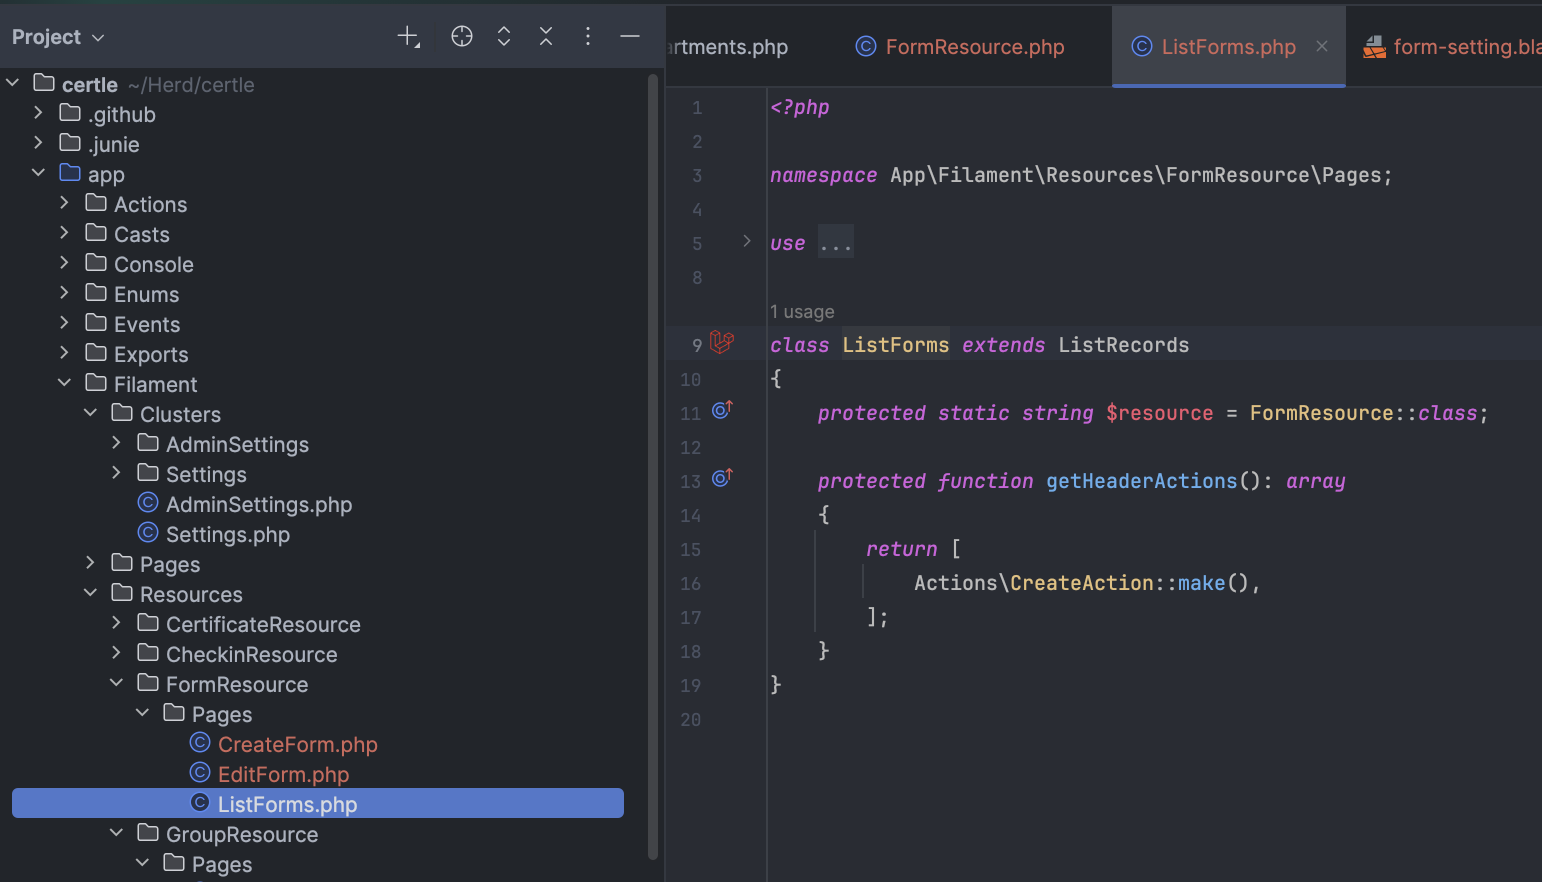The height and width of the screenshot is (882, 1542).
Task: Open the Project panel options (three dots)
Action: point(588,37)
